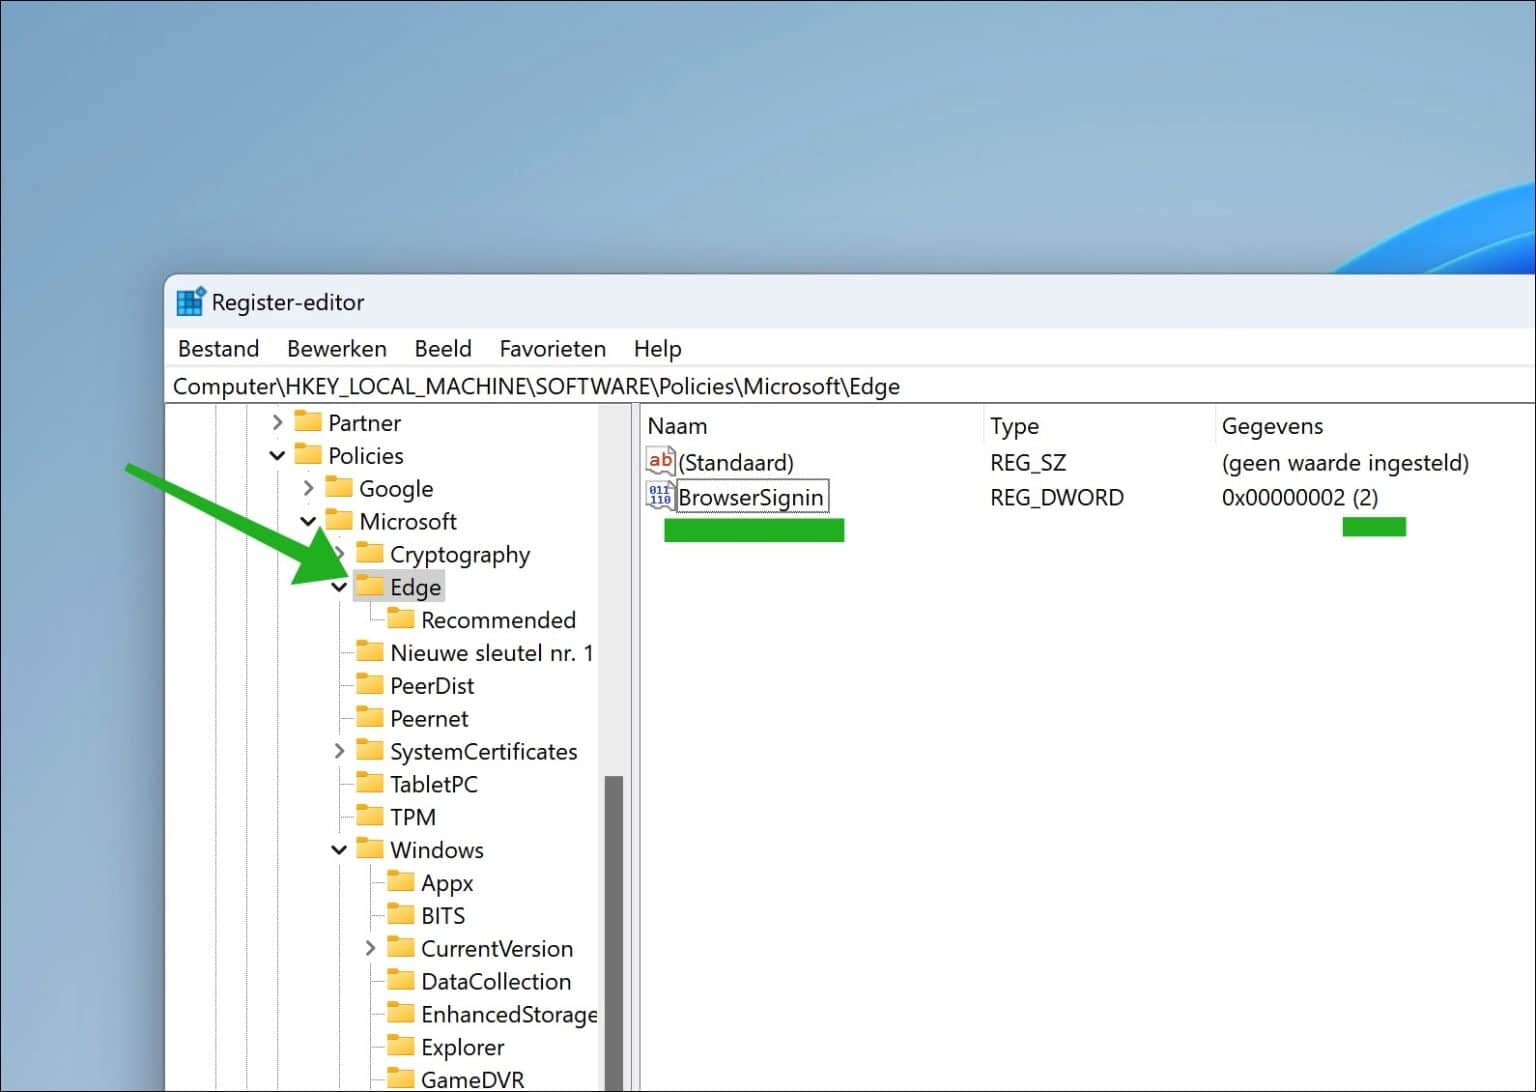This screenshot has height=1092, width=1536.
Task: Click the BrowserSignin DWORD value icon
Action: pyautogui.click(x=660, y=496)
